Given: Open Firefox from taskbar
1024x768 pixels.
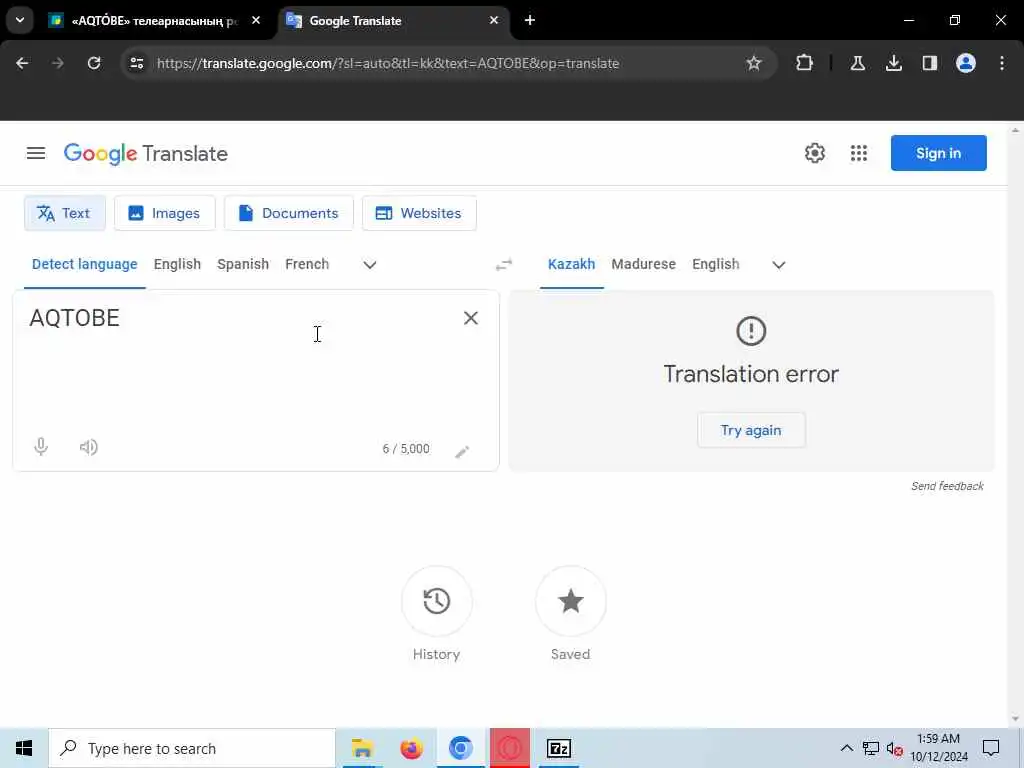Looking at the screenshot, I should (x=411, y=748).
